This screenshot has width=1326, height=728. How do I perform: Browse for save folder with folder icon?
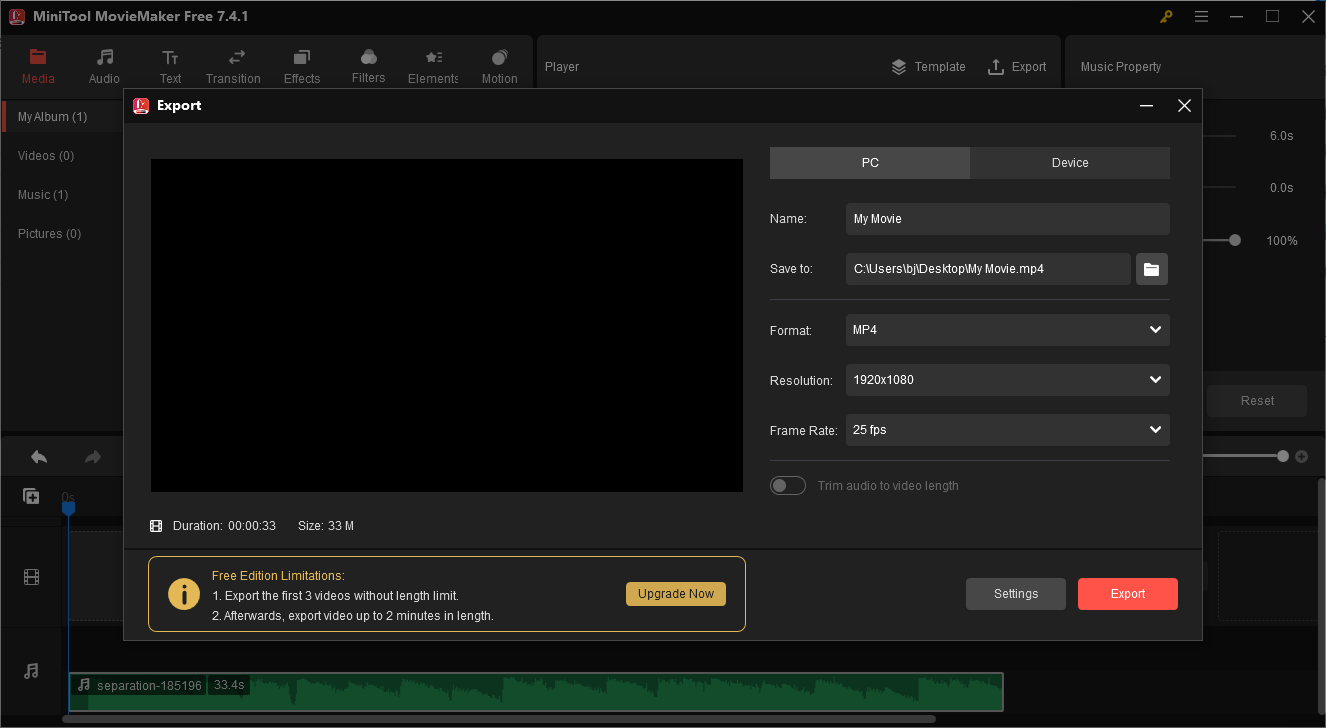click(1152, 269)
